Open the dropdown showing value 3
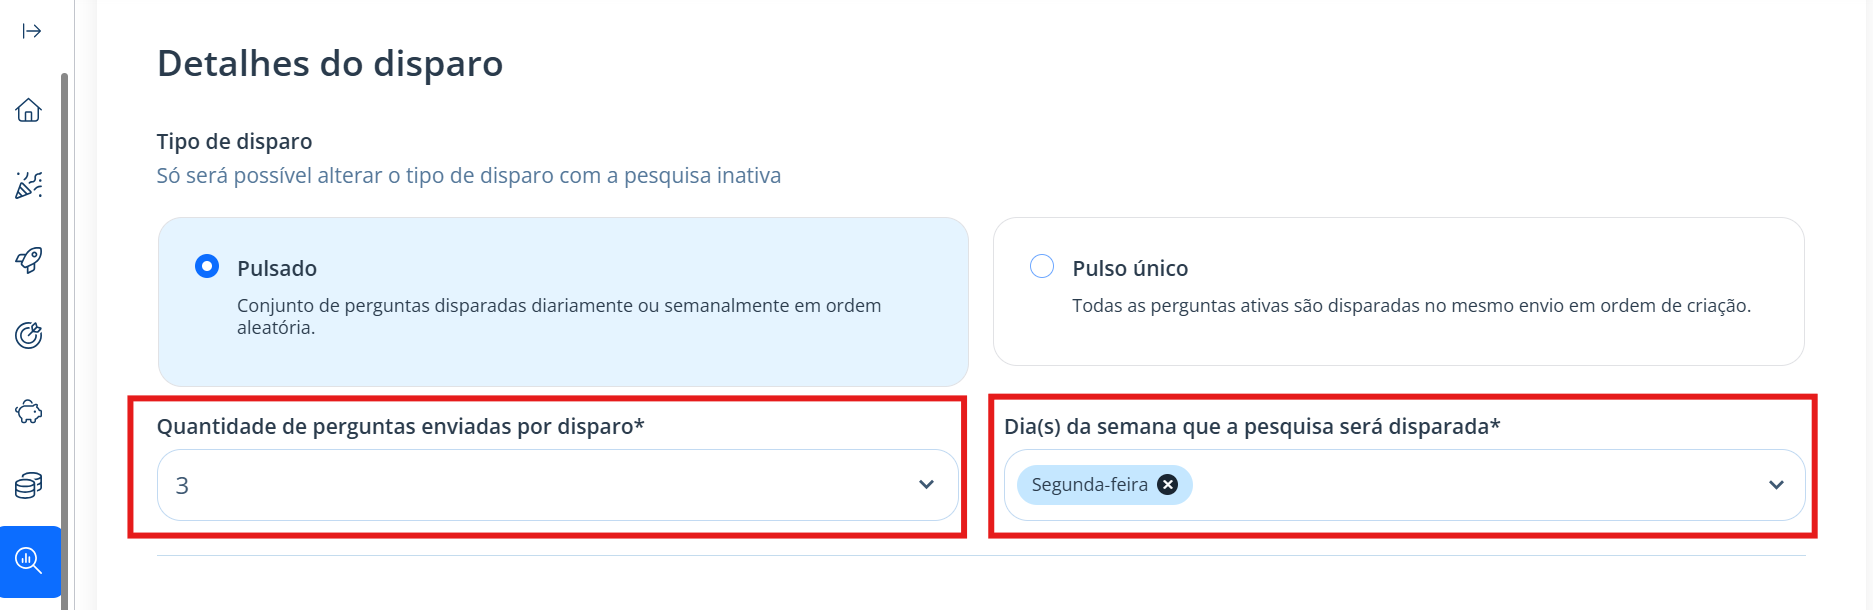Image resolution: width=1873 pixels, height=610 pixels. 558,485
